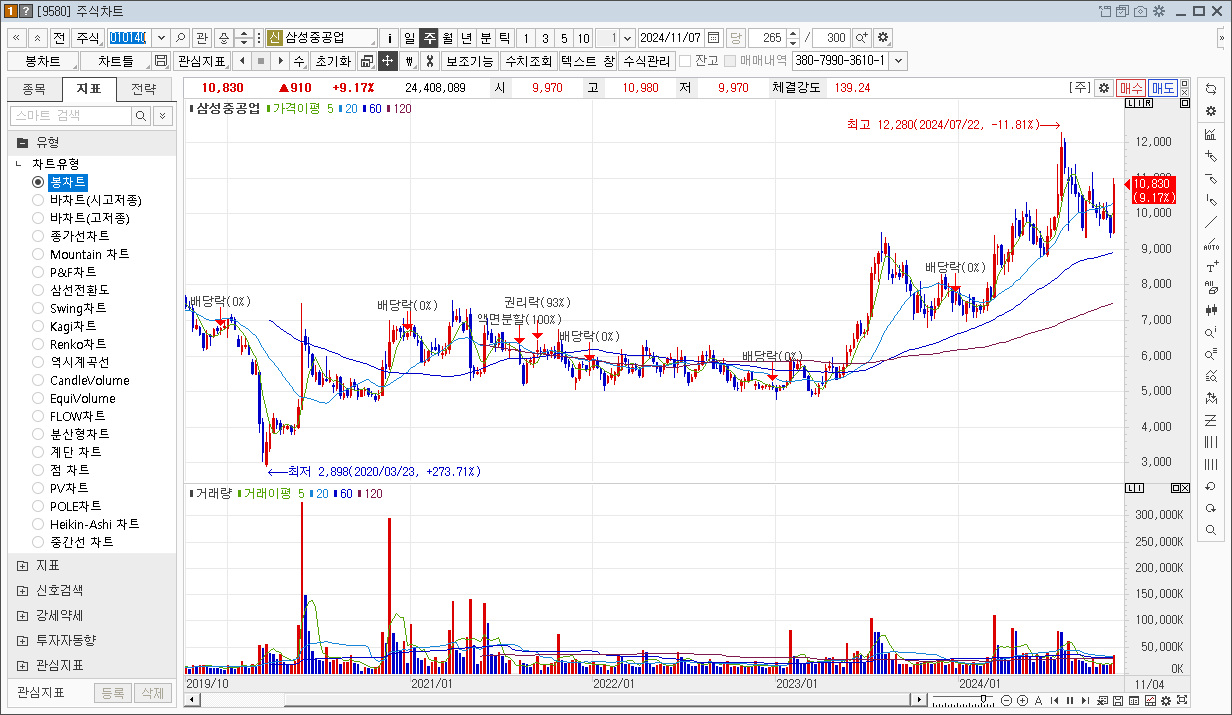Click the 초기화 reset button

pyautogui.click(x=332, y=61)
